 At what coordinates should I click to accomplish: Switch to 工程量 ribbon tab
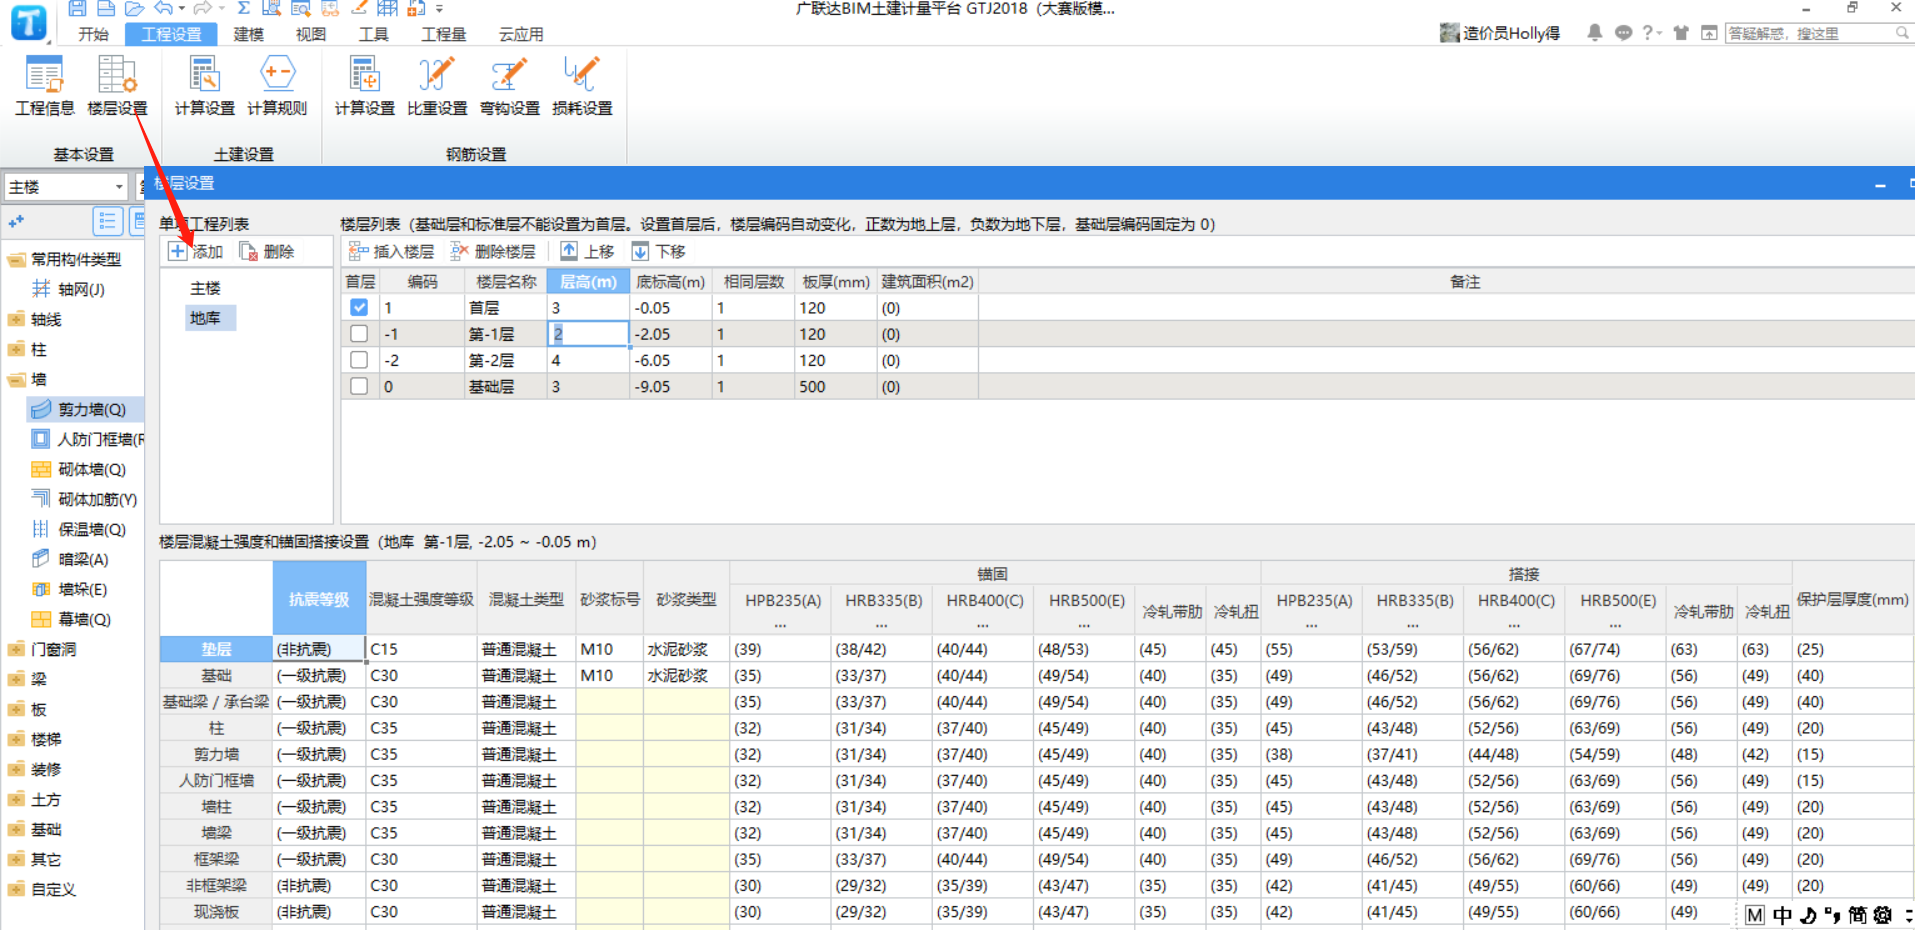tap(443, 34)
